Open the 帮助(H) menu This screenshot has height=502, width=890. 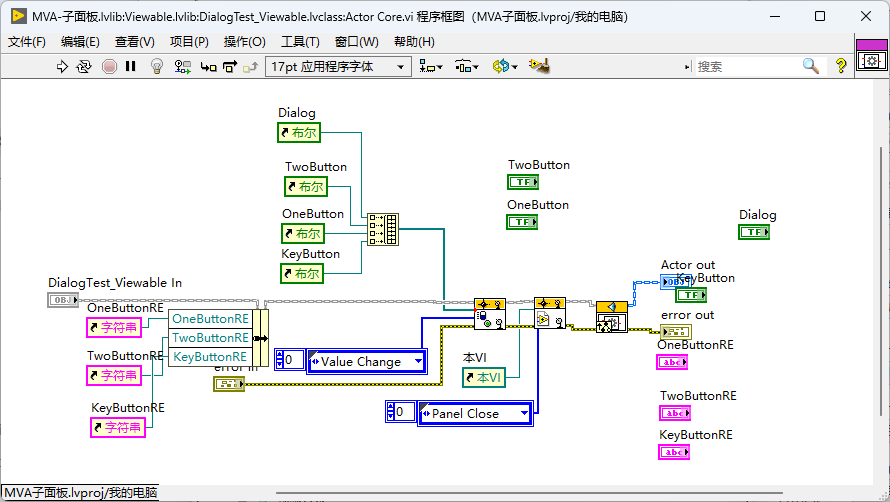[414, 41]
